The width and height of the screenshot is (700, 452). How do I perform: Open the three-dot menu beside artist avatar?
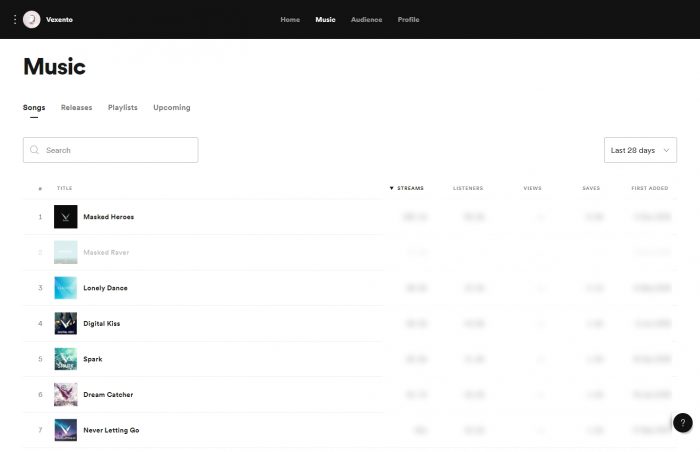[x=14, y=19]
